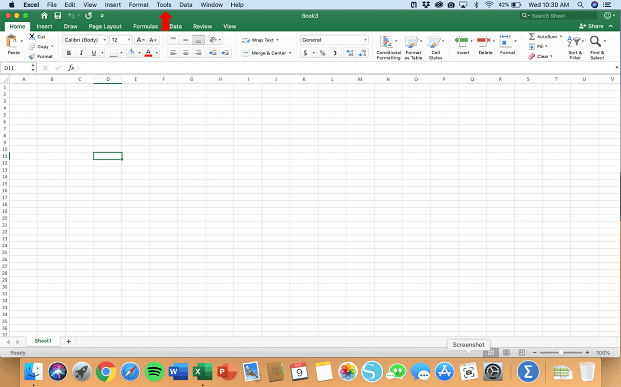Click the Paste clipboard icon

click(x=11, y=42)
